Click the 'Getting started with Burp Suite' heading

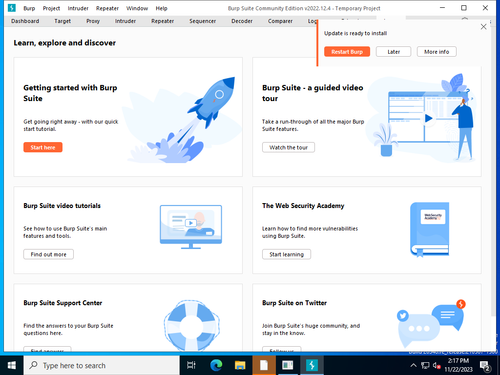[70, 93]
